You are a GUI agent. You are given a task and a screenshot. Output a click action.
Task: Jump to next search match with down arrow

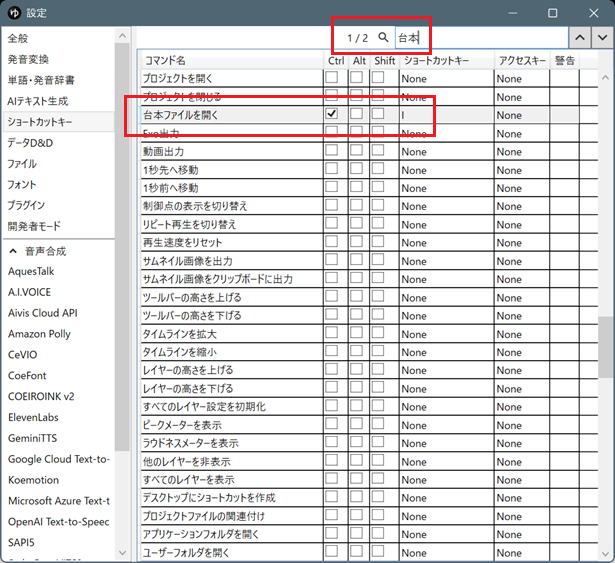coord(601,38)
